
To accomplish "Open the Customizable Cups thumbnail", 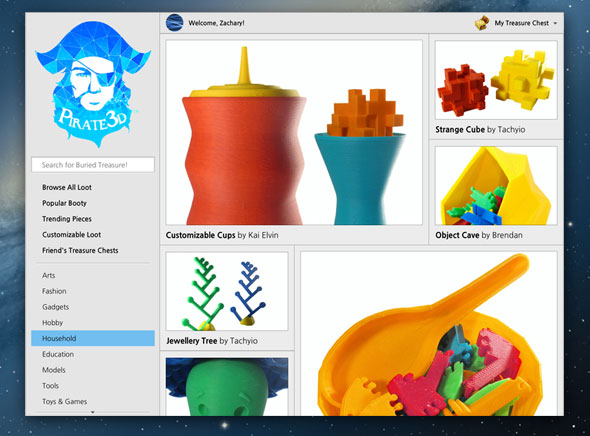I will pos(294,132).
